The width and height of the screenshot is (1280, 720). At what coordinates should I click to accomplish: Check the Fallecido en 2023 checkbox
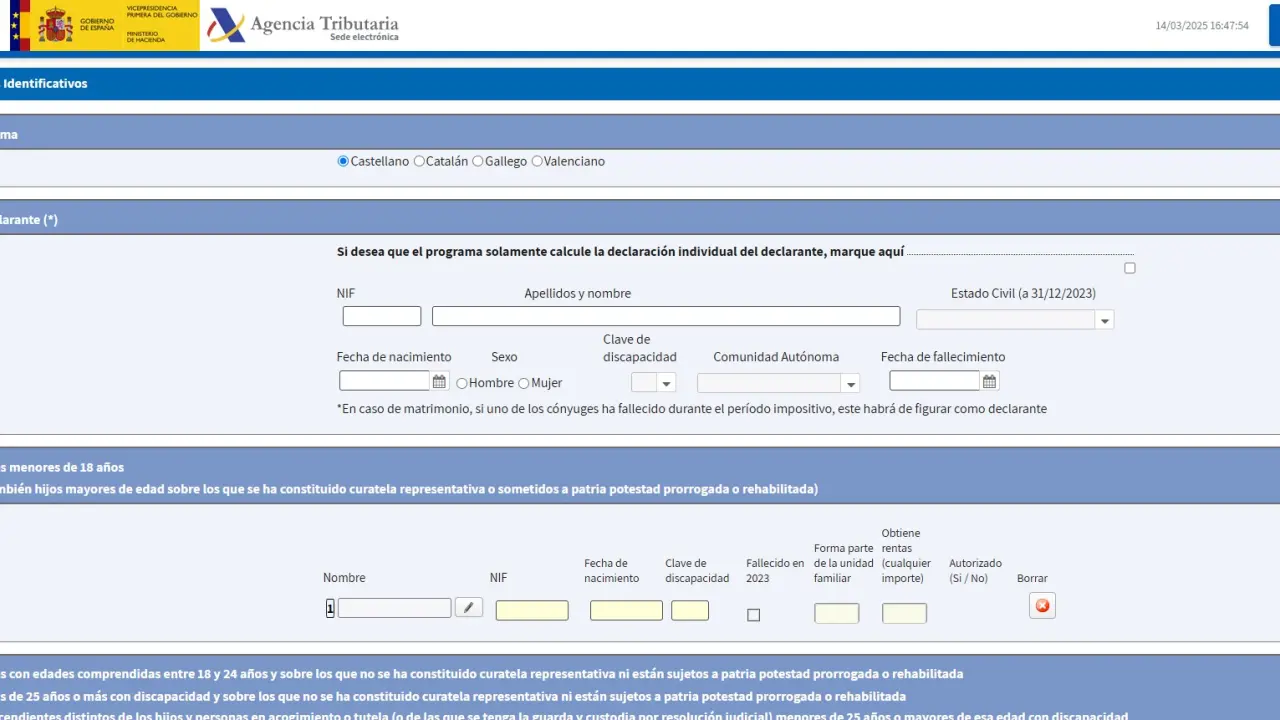click(x=753, y=615)
